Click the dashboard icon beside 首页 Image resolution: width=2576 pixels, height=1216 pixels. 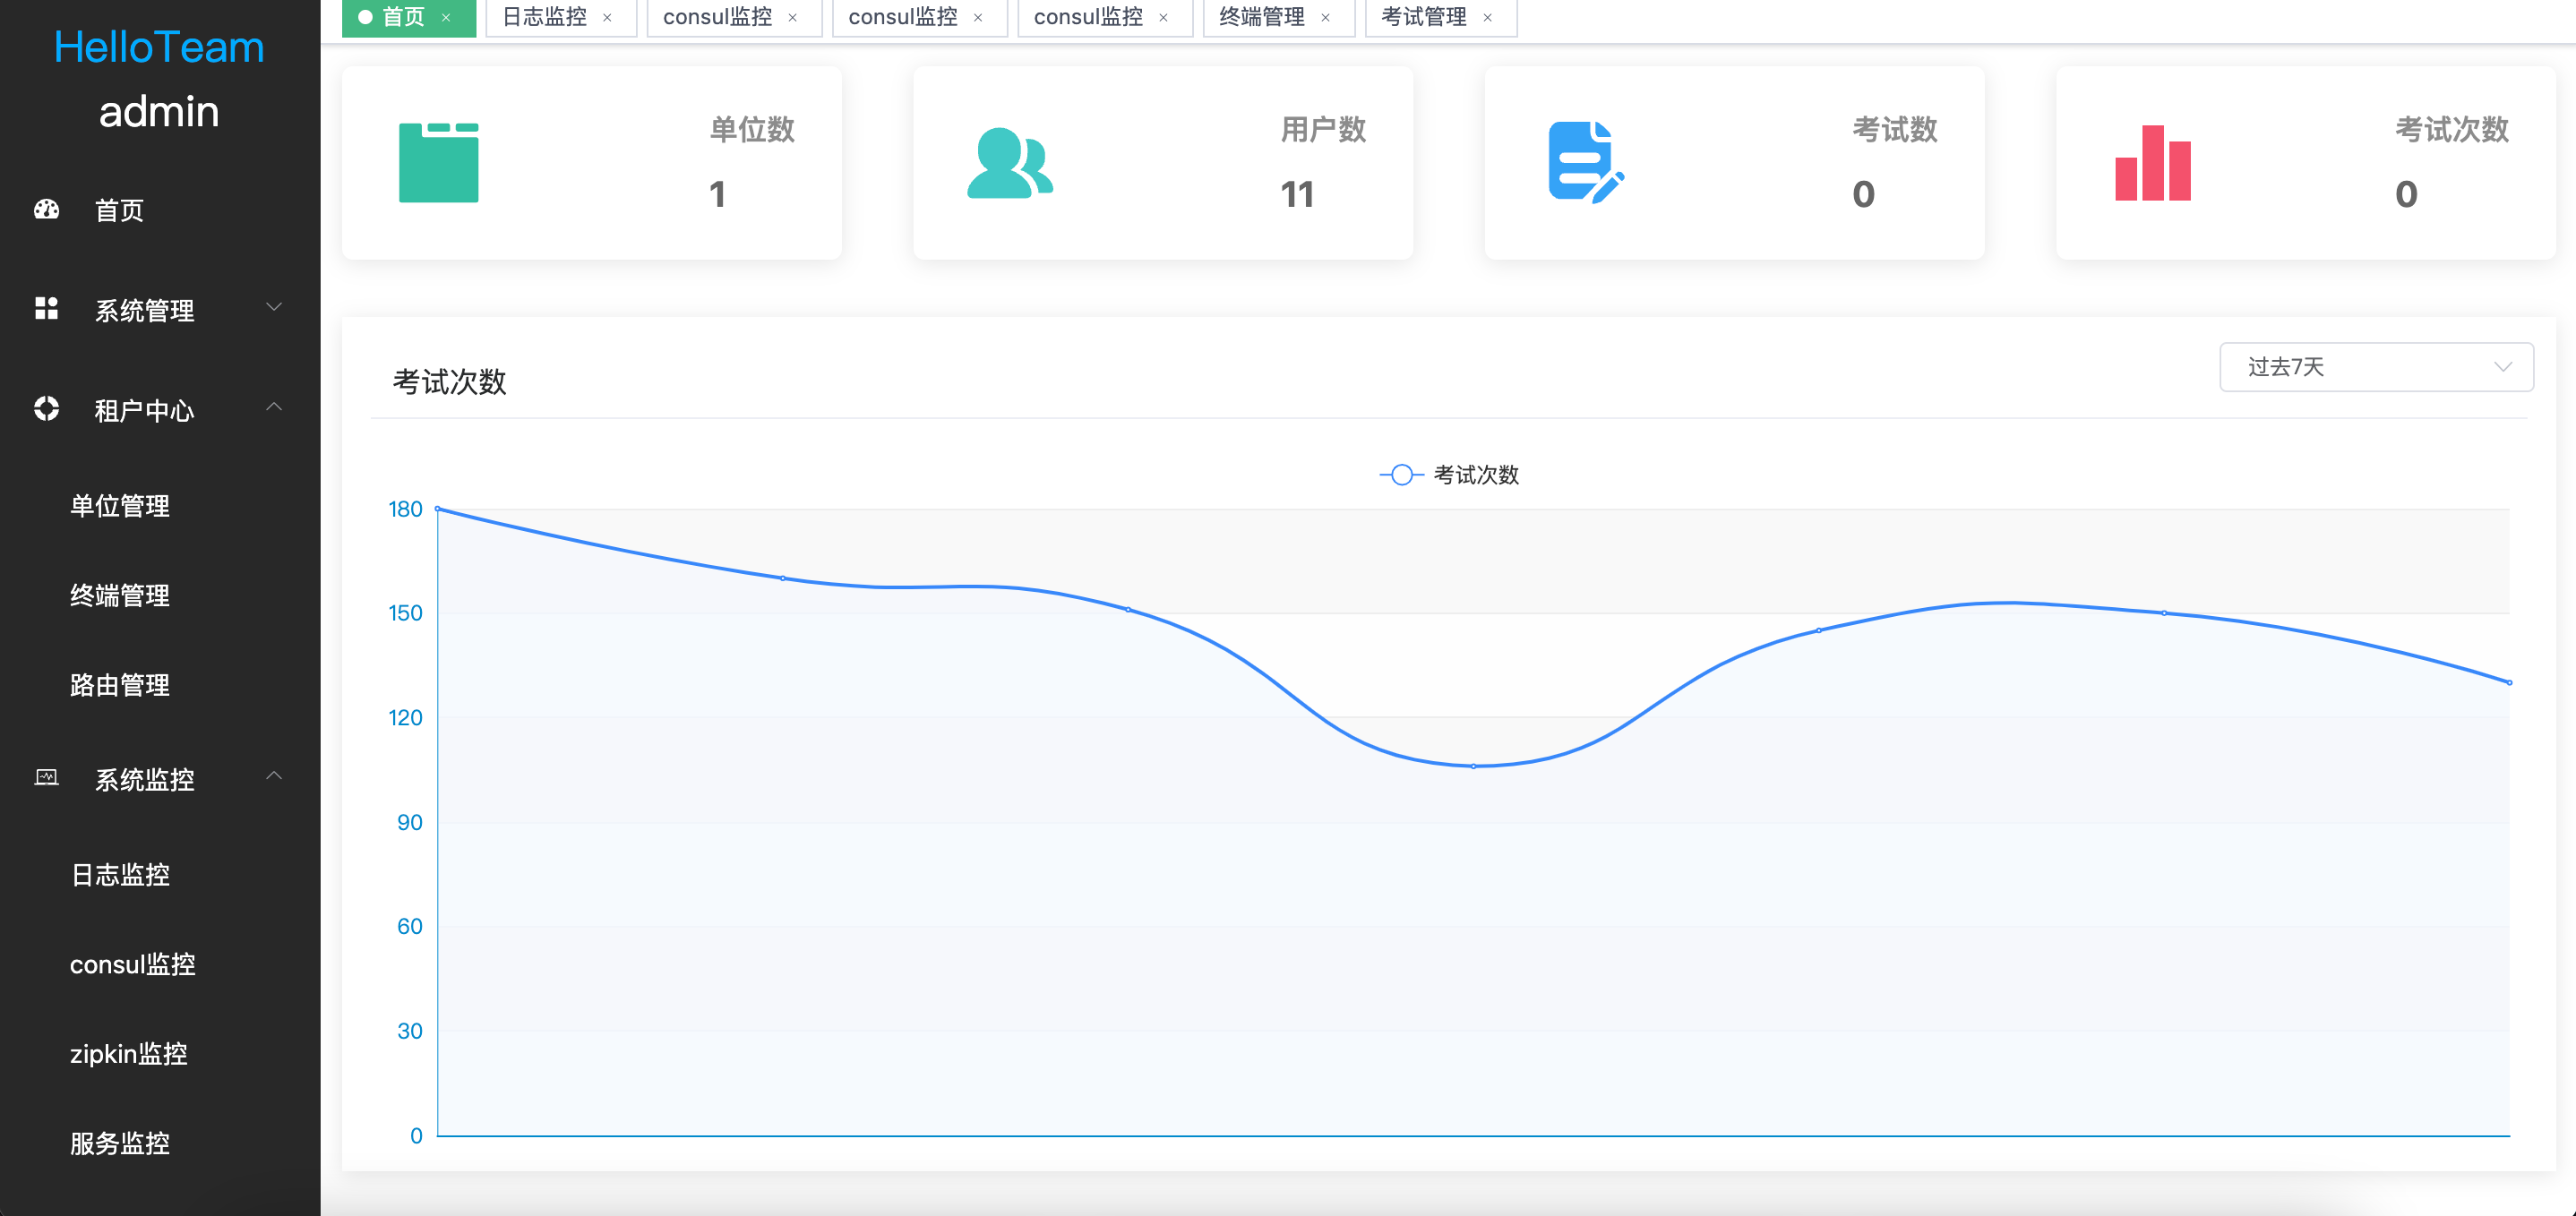pyautogui.click(x=47, y=209)
